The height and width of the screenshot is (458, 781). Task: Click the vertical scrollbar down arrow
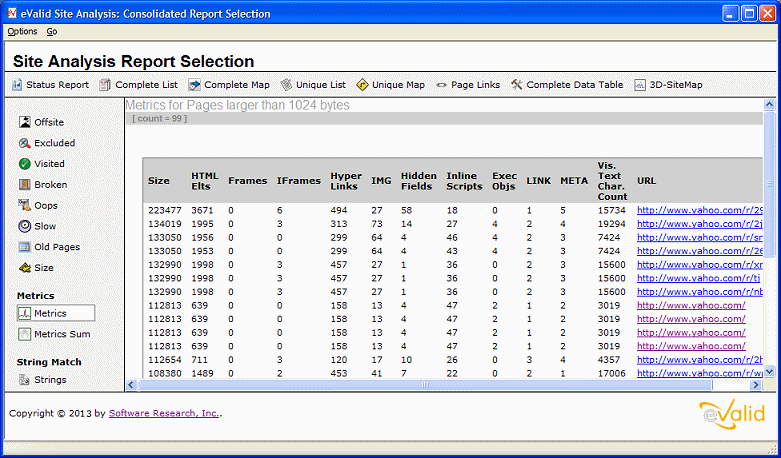click(769, 371)
